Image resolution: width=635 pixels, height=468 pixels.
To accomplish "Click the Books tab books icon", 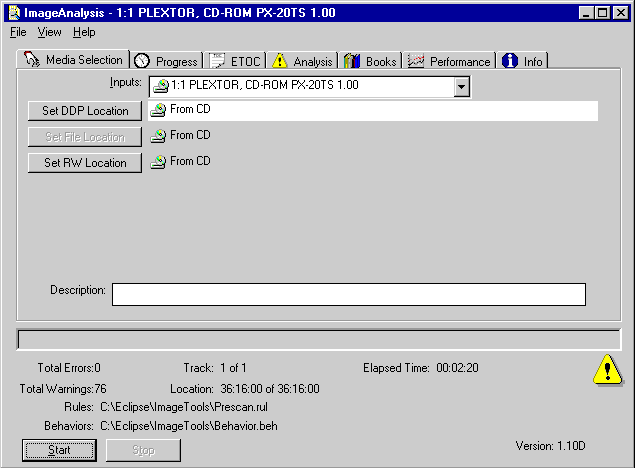I will pos(352,61).
